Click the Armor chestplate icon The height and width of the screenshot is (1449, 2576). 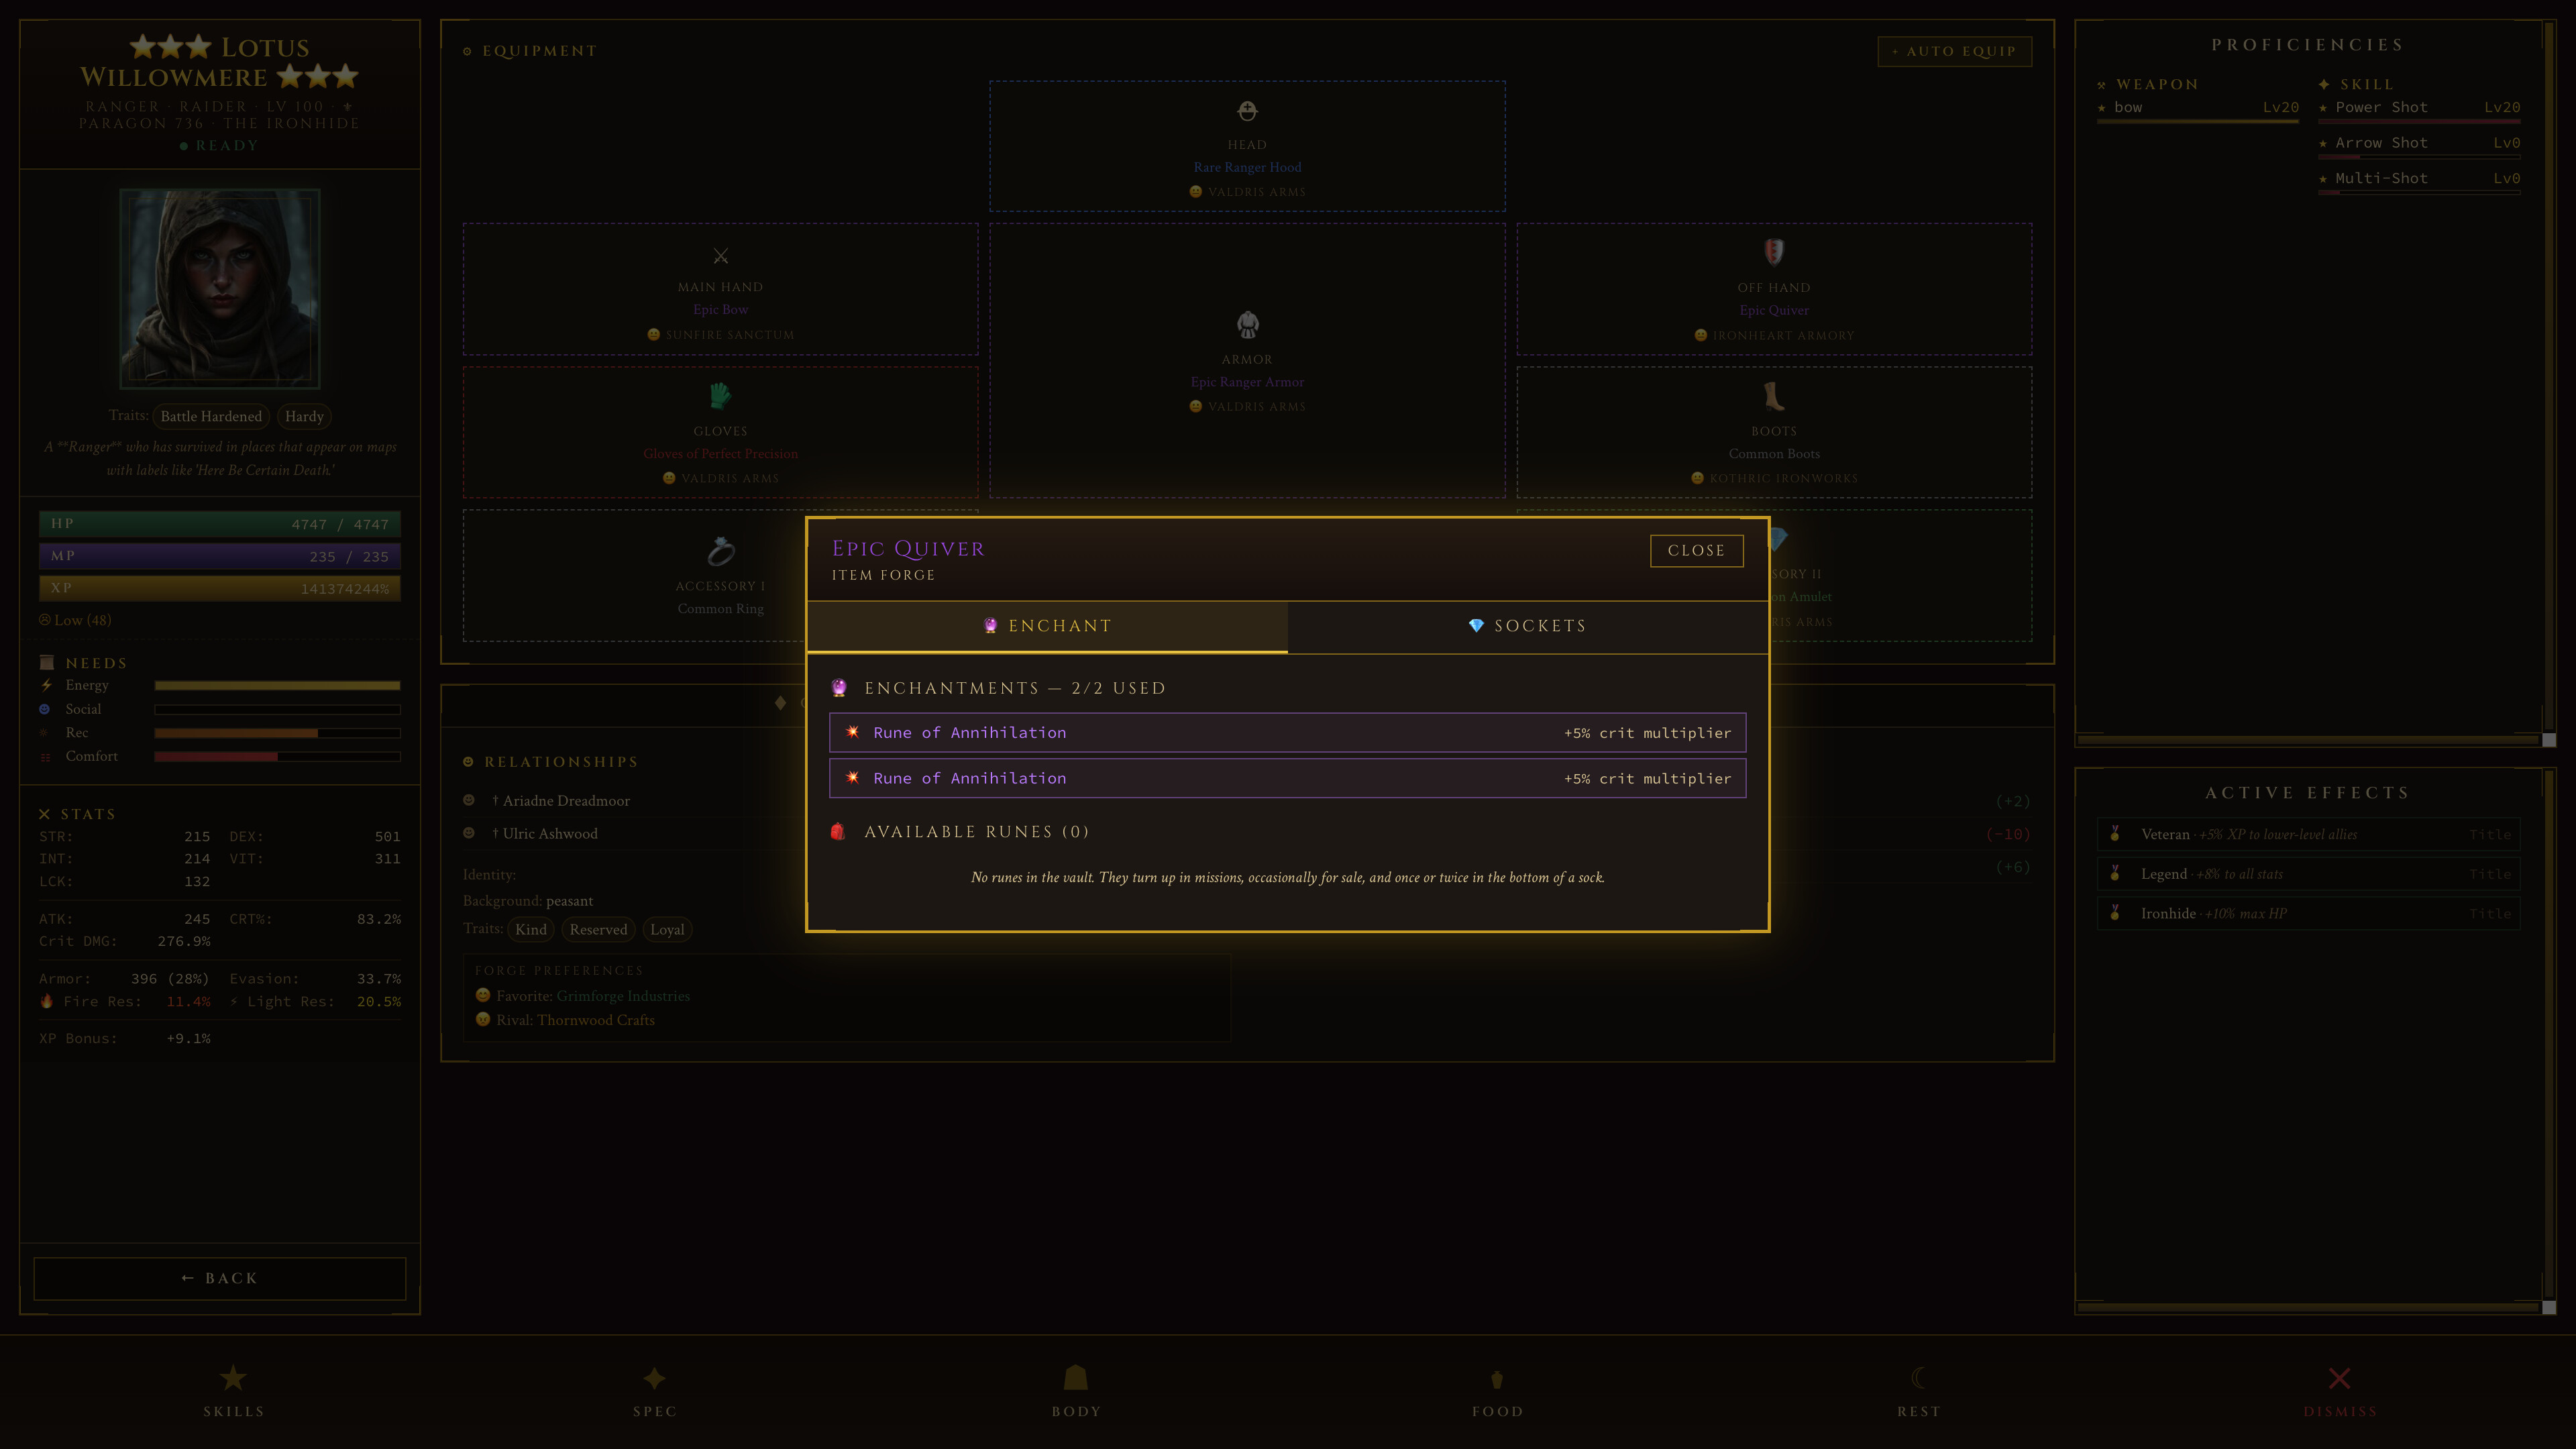(1247, 325)
